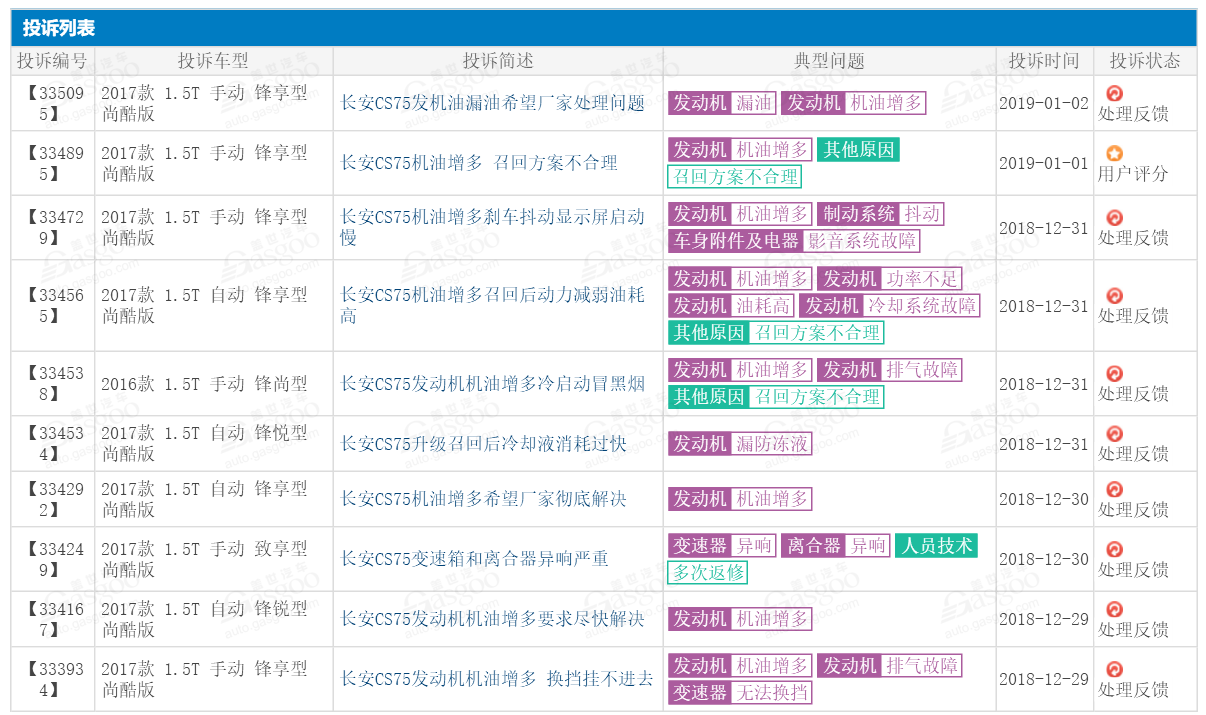Click the 制动系统 抖动 issue tag

point(880,214)
